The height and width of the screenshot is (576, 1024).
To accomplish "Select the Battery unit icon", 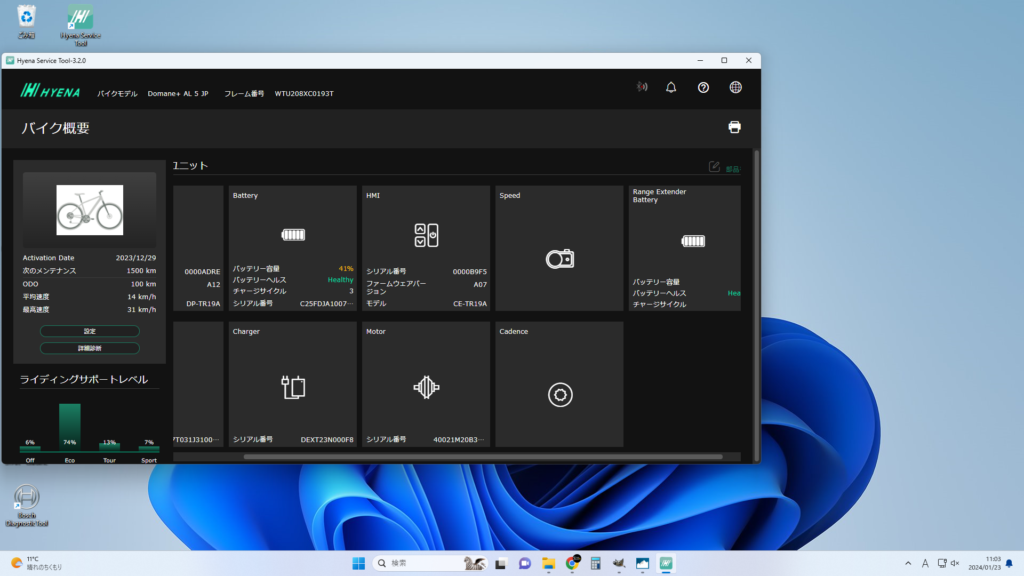I will (293, 236).
